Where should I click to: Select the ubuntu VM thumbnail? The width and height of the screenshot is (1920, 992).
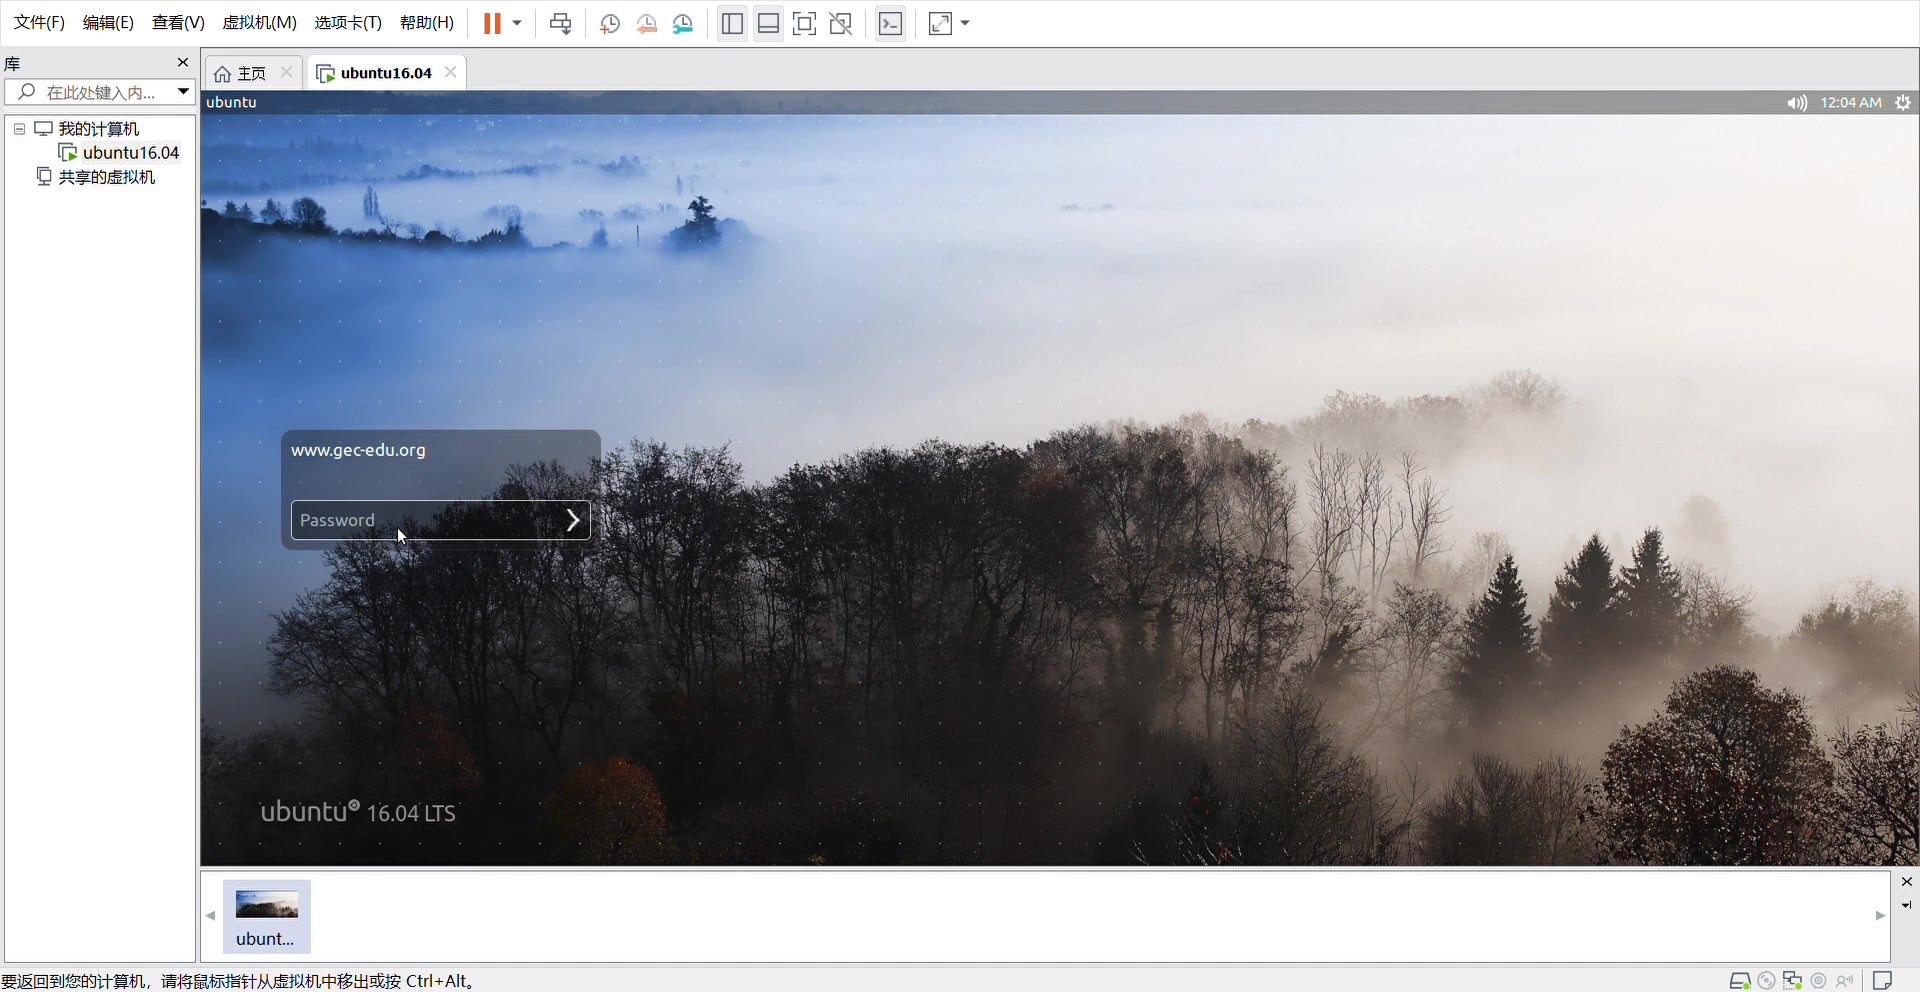[x=266, y=916]
